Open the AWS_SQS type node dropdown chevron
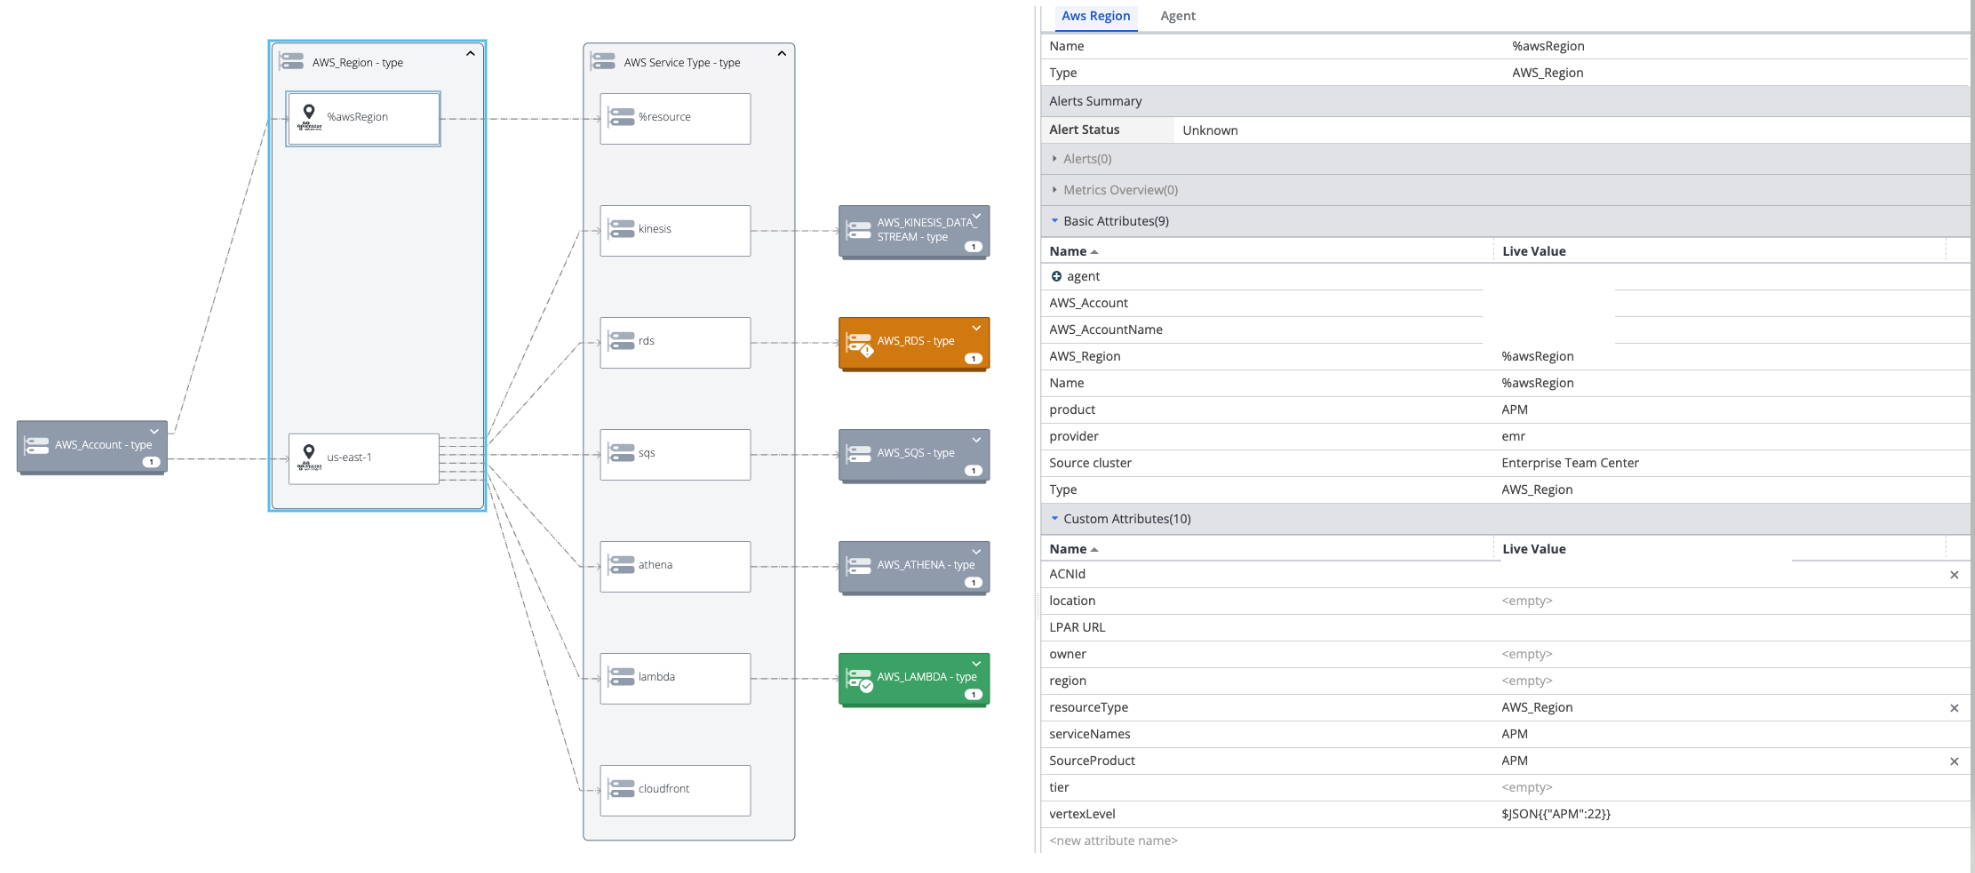Viewport: 1975px width, 873px height. click(x=977, y=440)
